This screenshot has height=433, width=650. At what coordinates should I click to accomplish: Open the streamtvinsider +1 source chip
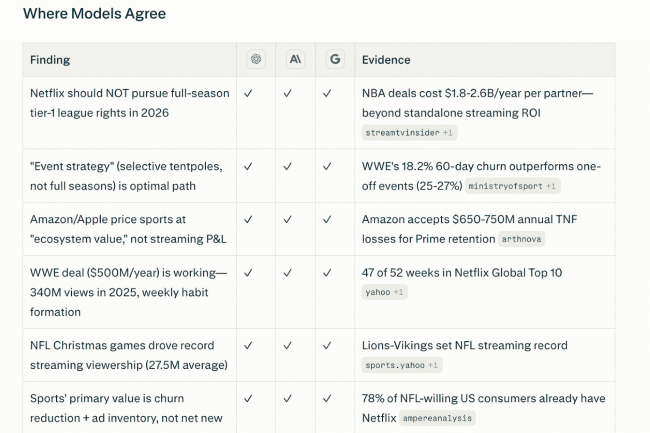(409, 133)
